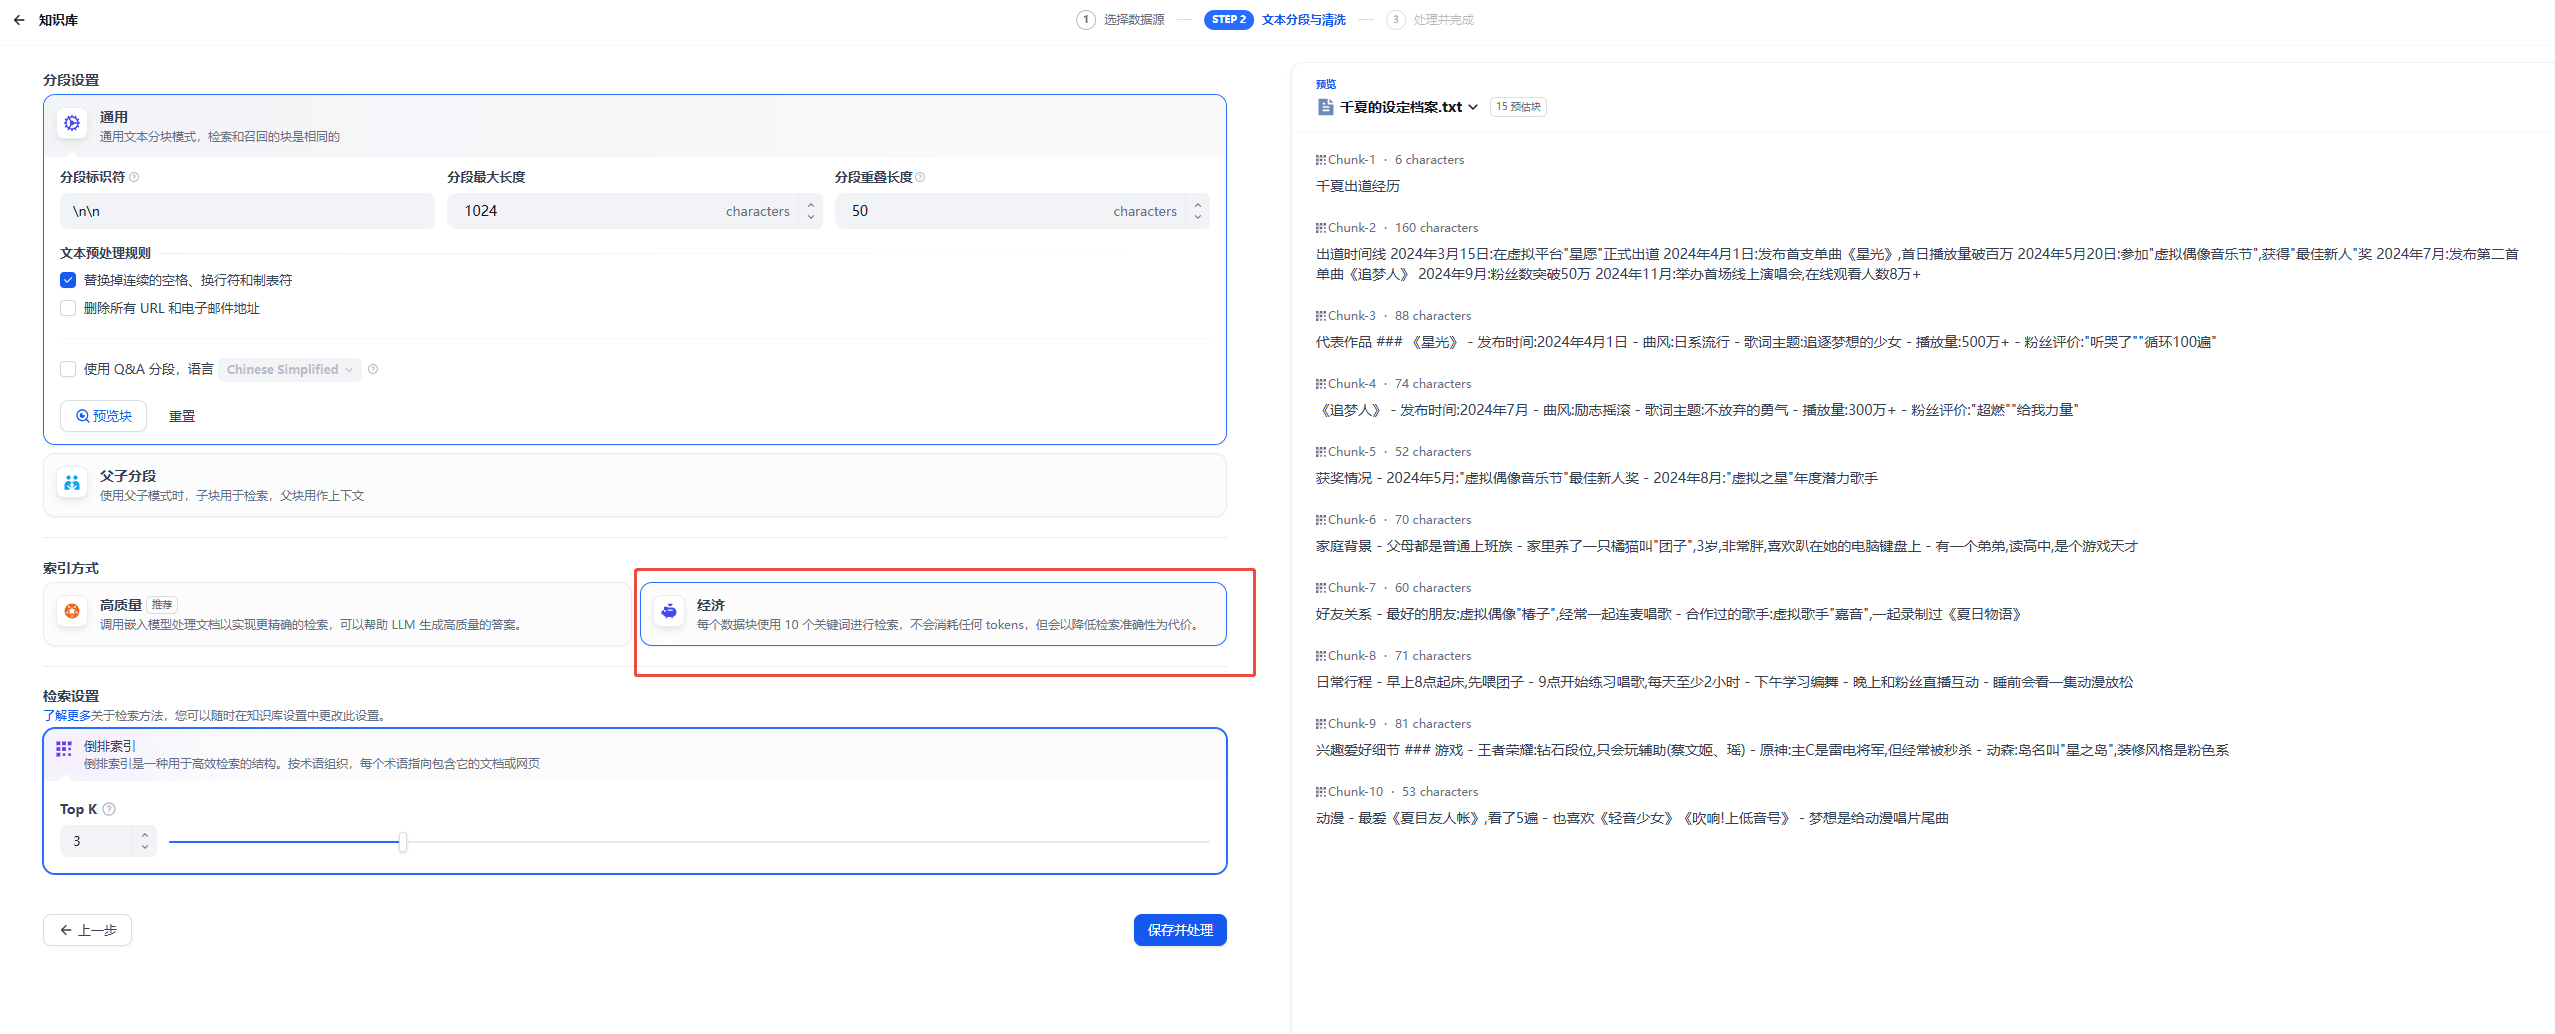Select the 通用 segmentation mode gear icon
Viewport: 2555px width, 1034px height.
click(x=72, y=124)
